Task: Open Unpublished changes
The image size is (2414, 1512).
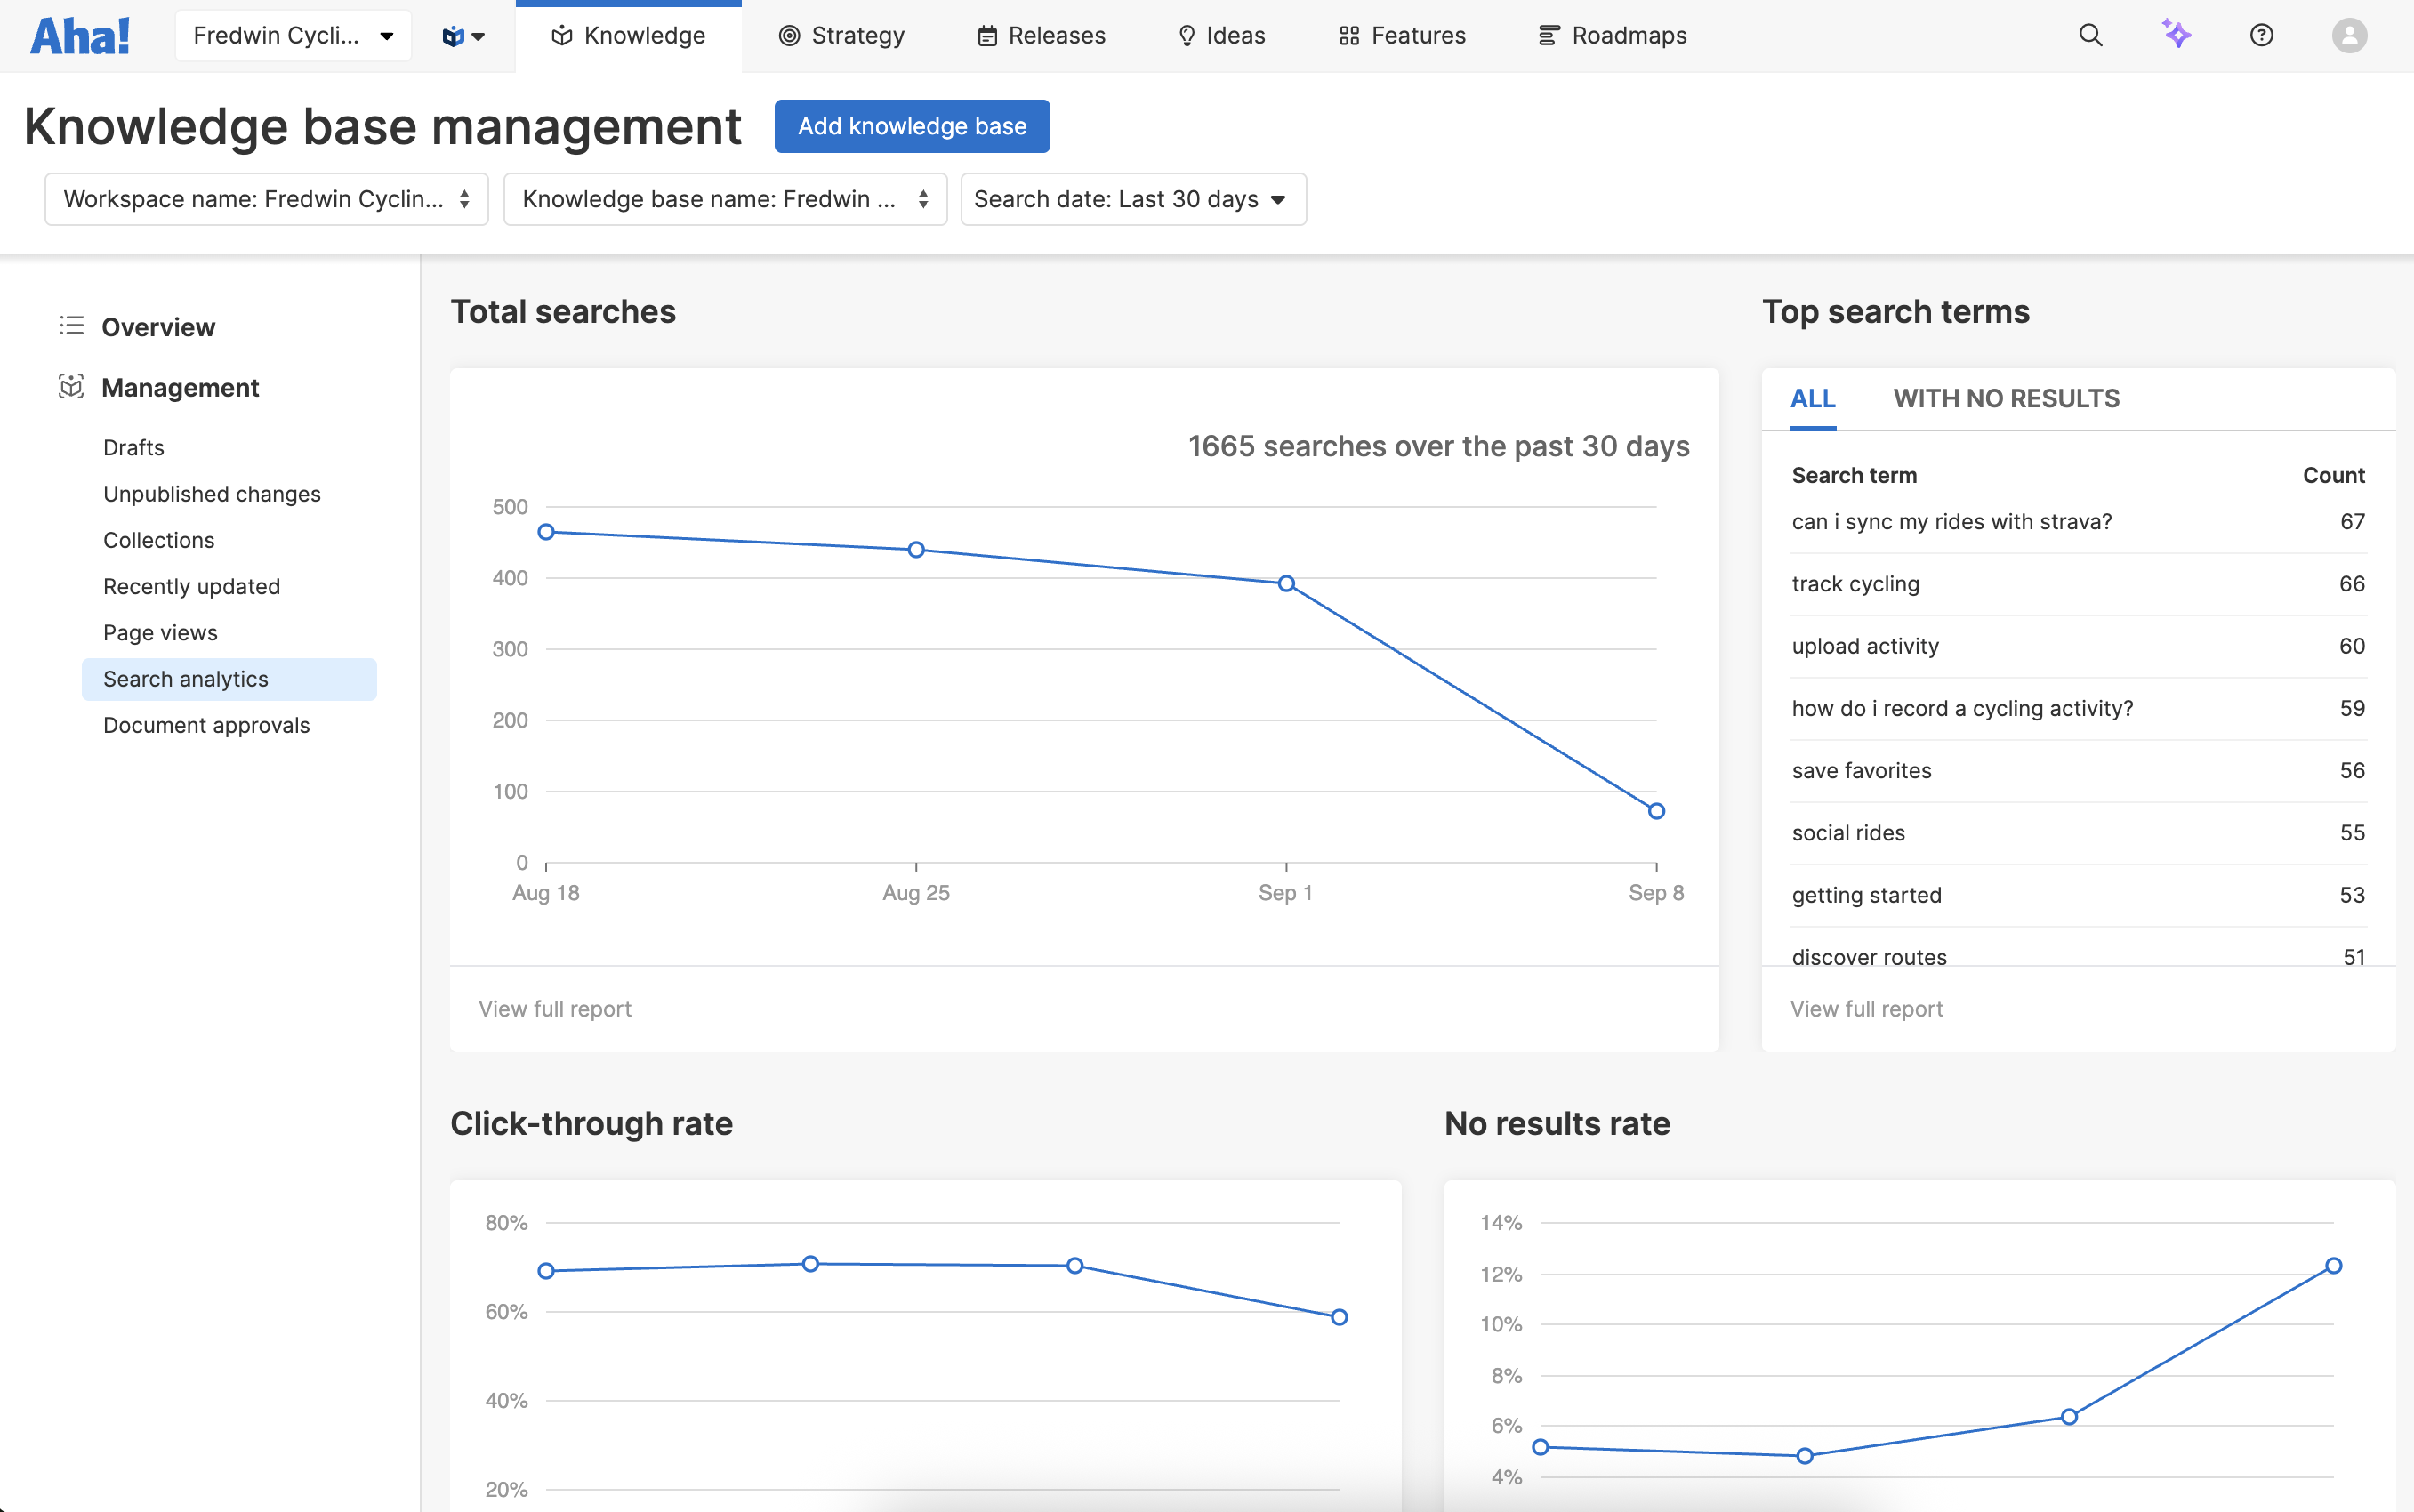Action: 212,494
